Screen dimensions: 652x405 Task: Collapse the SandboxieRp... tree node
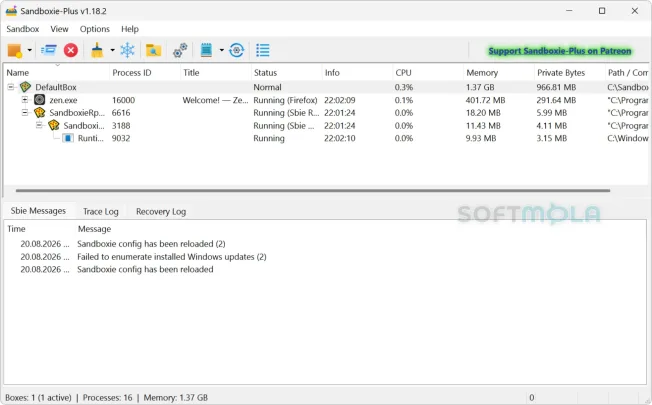[25, 113]
